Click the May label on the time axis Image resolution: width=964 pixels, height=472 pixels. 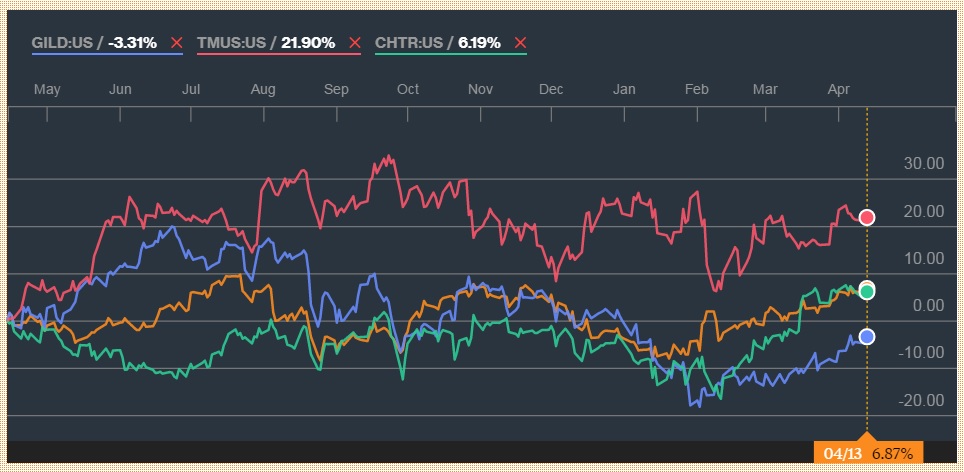pos(47,89)
